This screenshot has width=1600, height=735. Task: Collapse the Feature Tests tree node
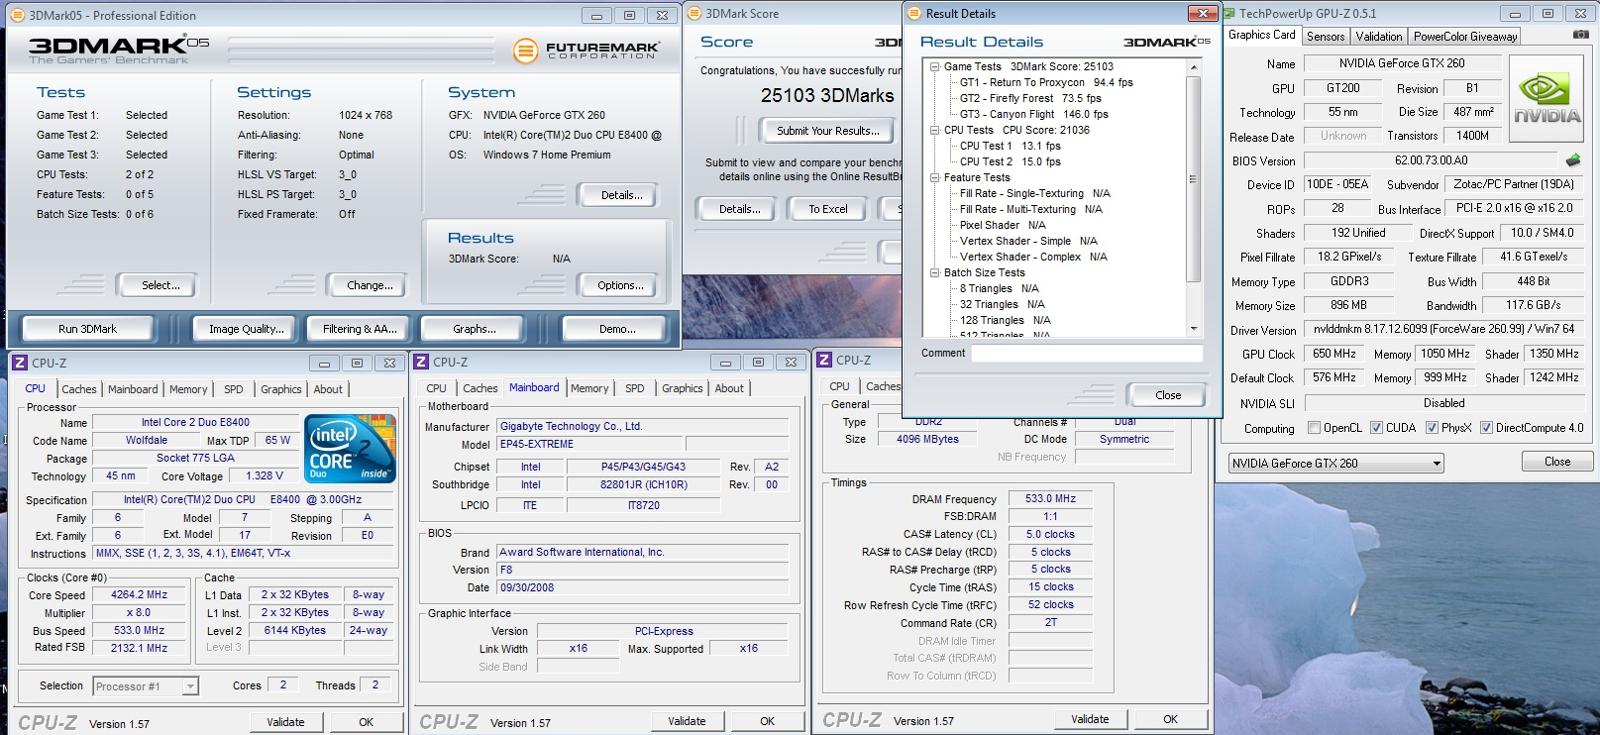coord(934,178)
